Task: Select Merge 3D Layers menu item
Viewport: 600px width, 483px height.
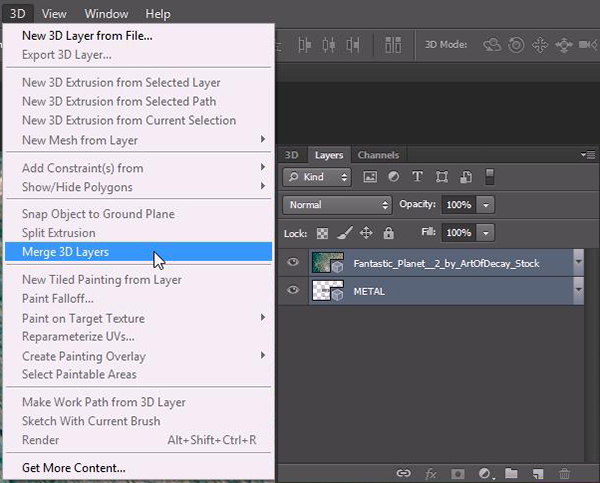Action: pos(66,252)
